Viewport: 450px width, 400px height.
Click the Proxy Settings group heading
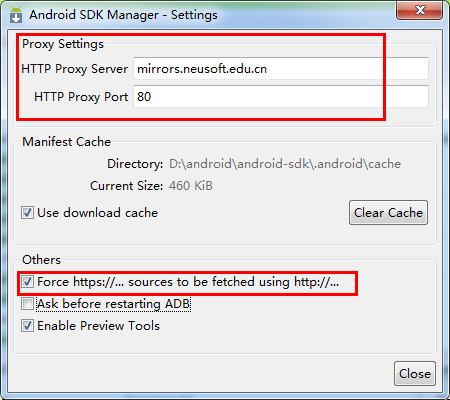[x=63, y=44]
